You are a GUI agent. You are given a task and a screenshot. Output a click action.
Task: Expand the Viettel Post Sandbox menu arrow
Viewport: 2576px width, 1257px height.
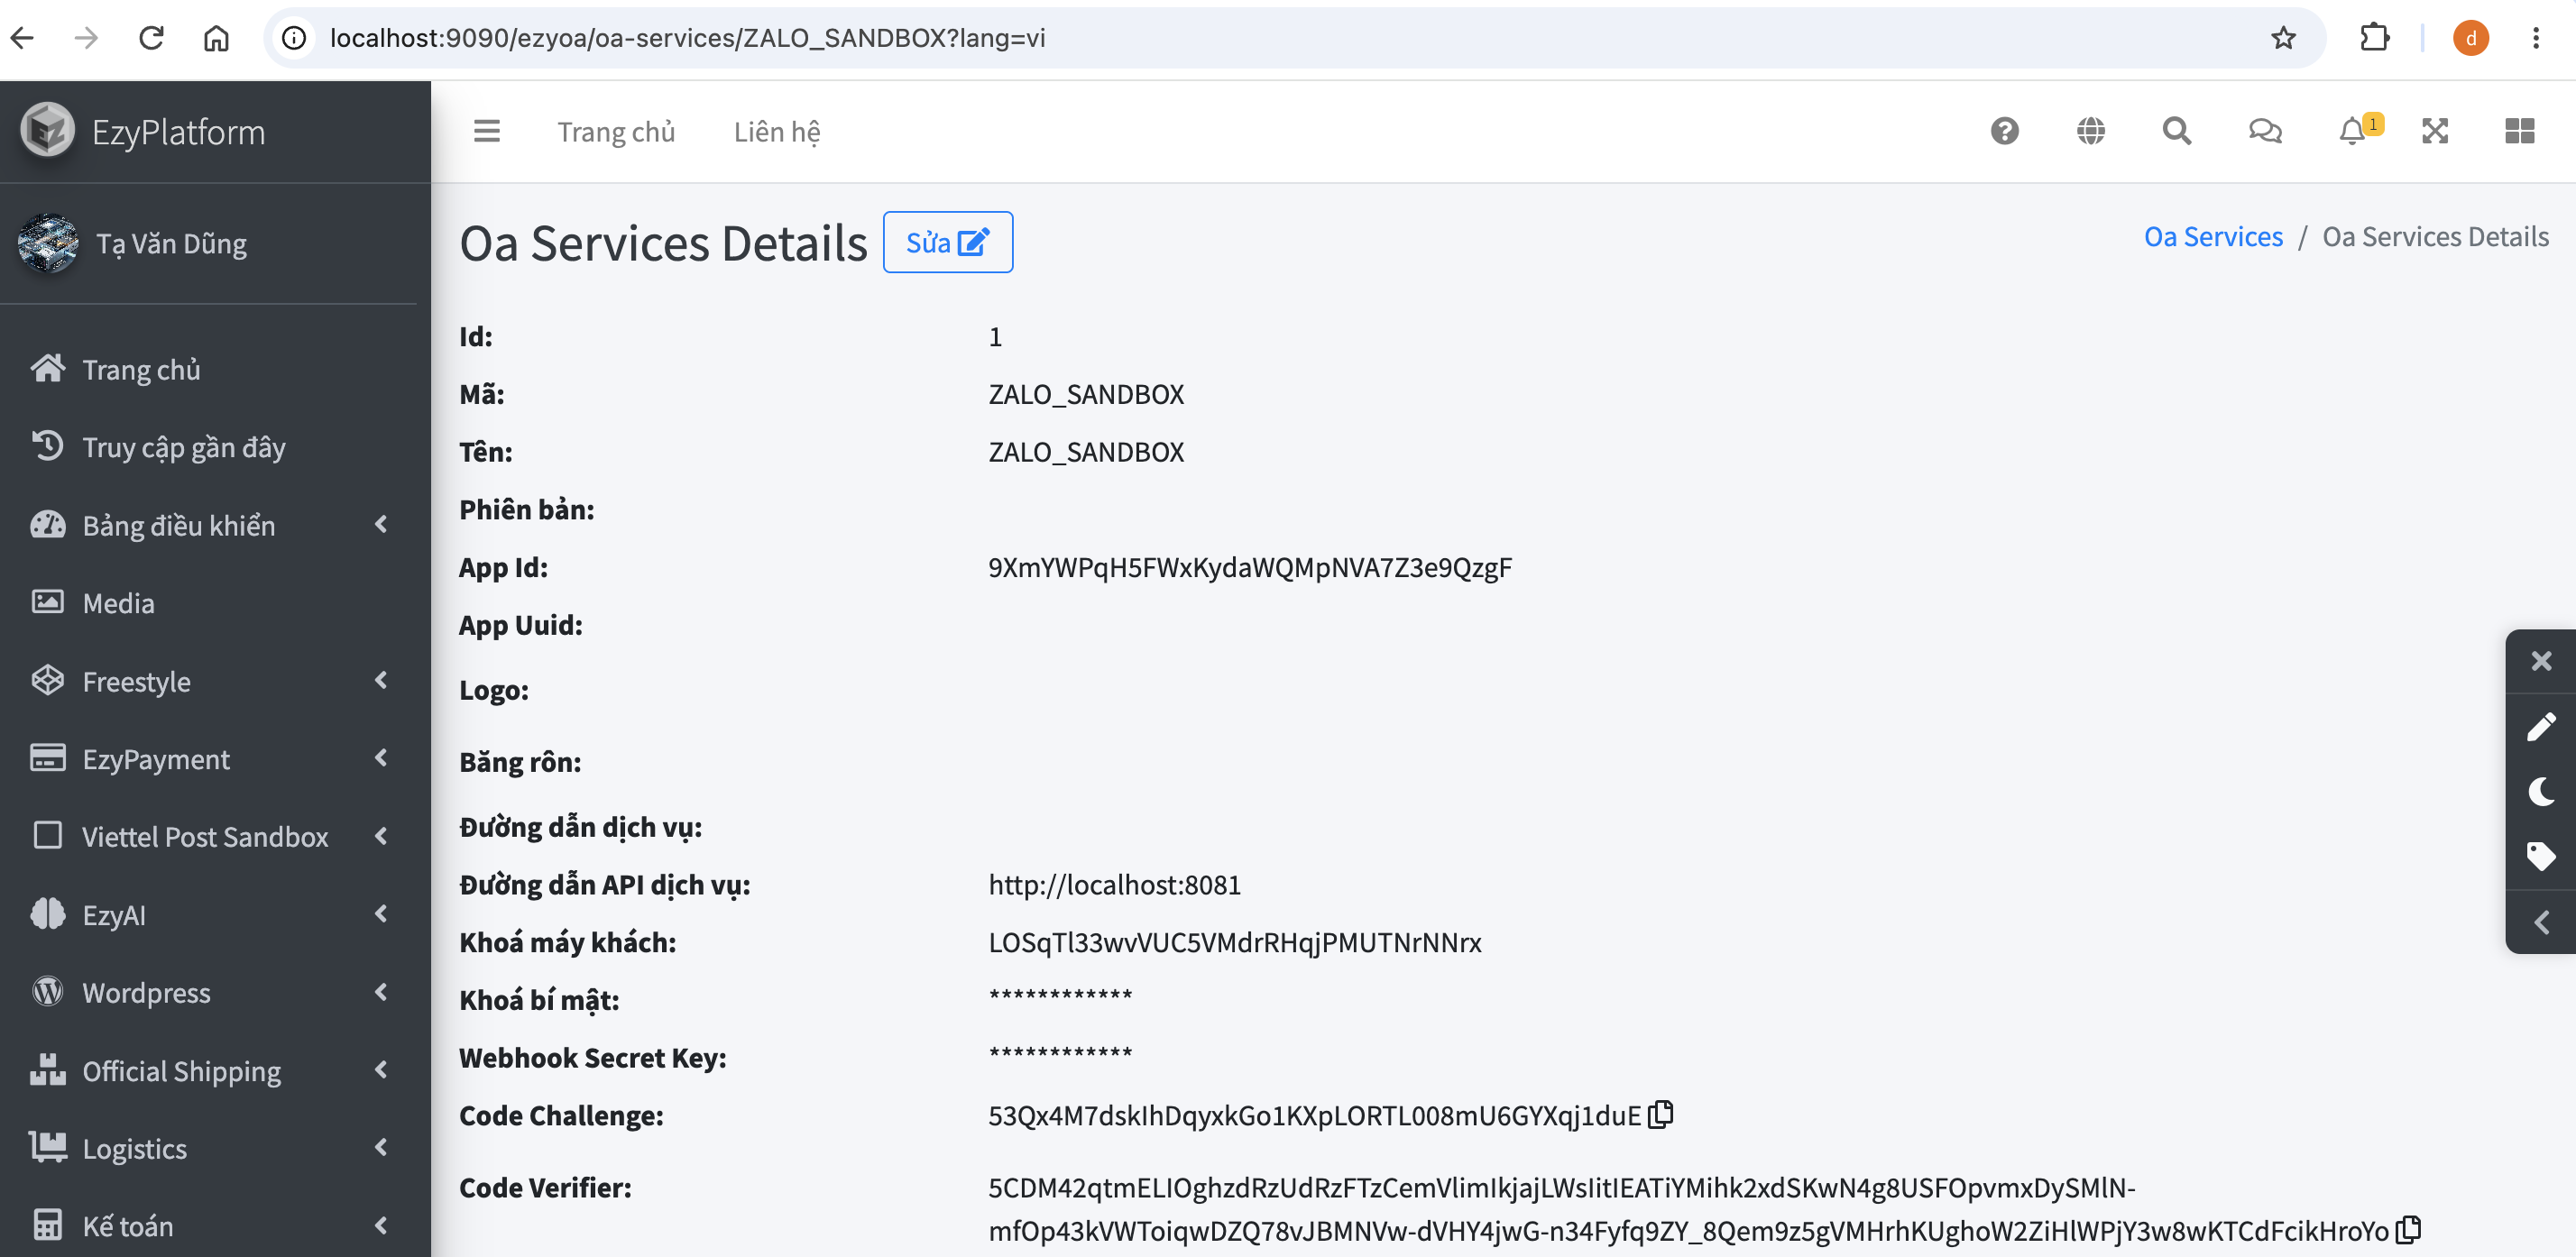pos(381,836)
